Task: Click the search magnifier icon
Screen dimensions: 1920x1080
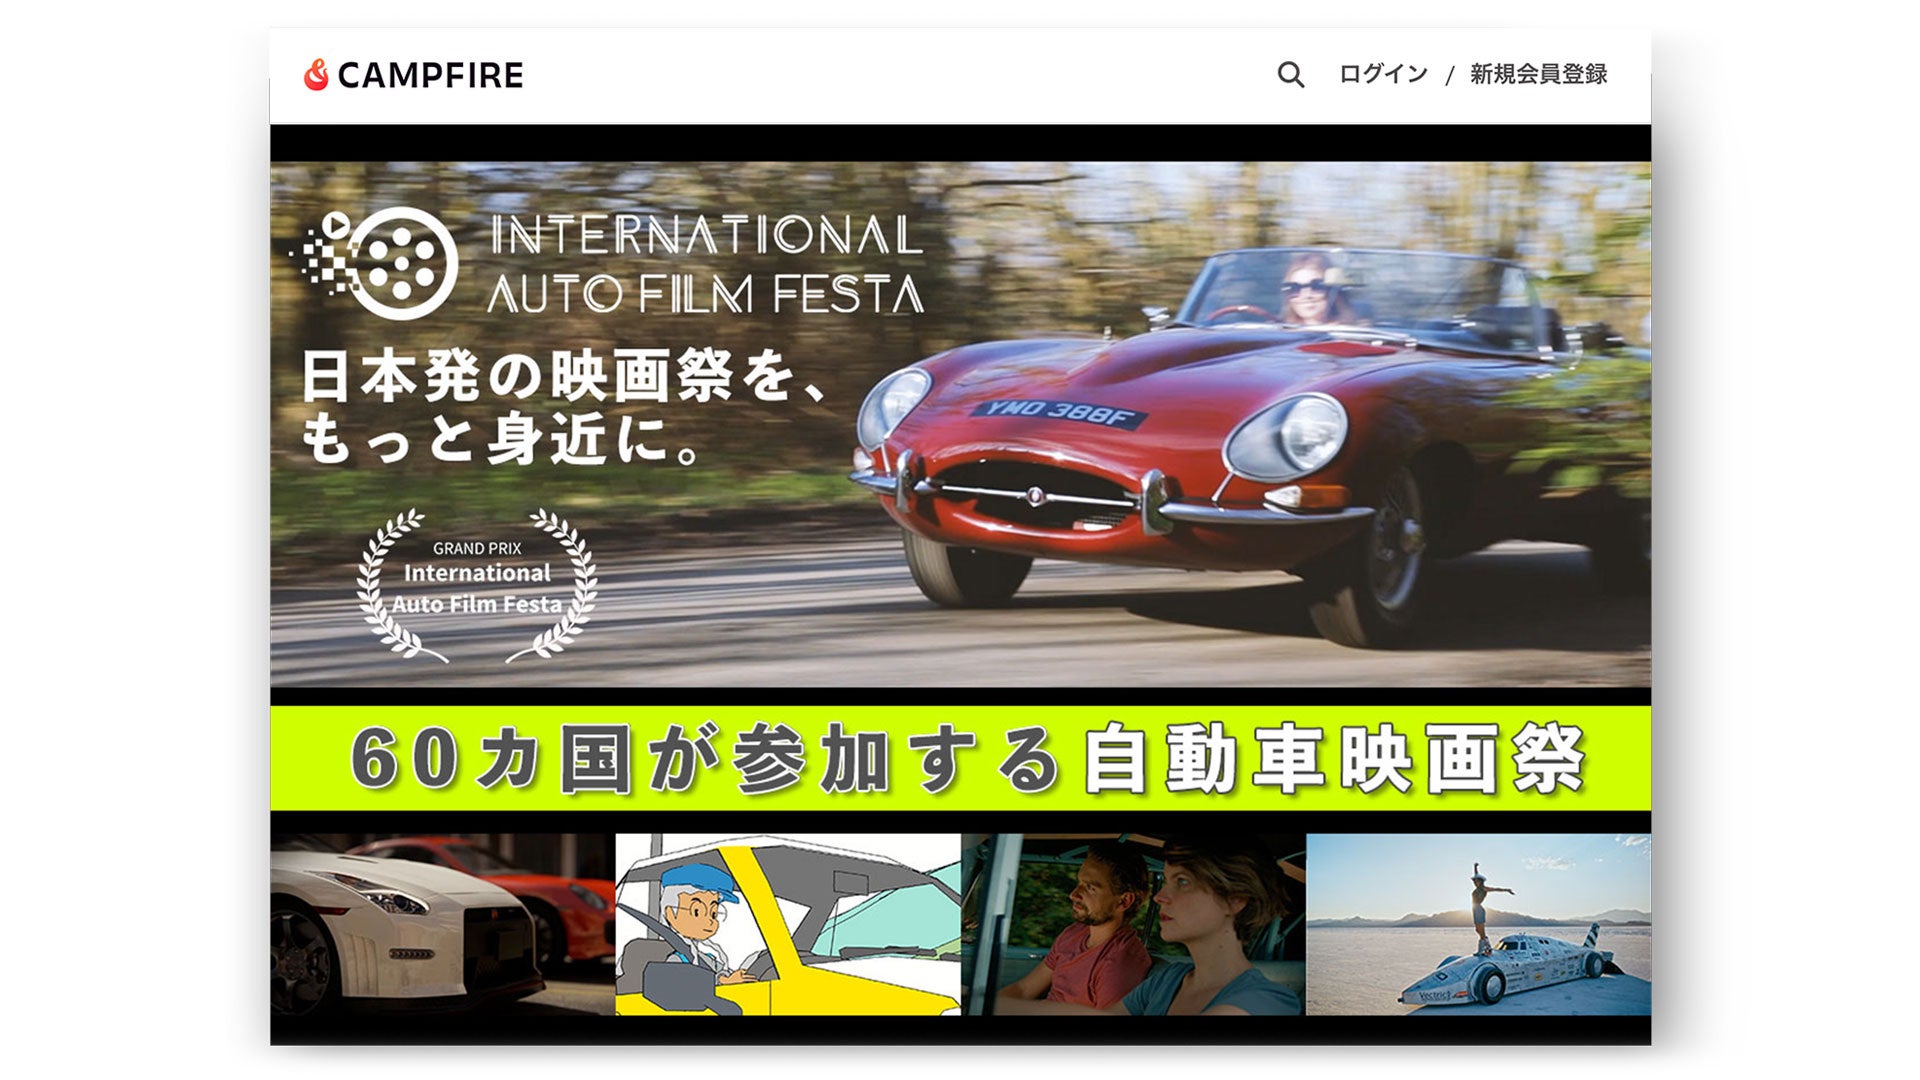Action: point(1290,74)
